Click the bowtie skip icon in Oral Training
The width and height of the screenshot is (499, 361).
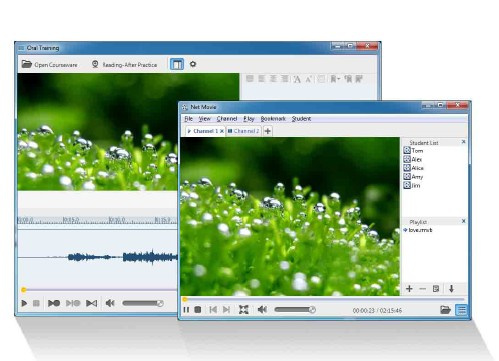[91, 303]
